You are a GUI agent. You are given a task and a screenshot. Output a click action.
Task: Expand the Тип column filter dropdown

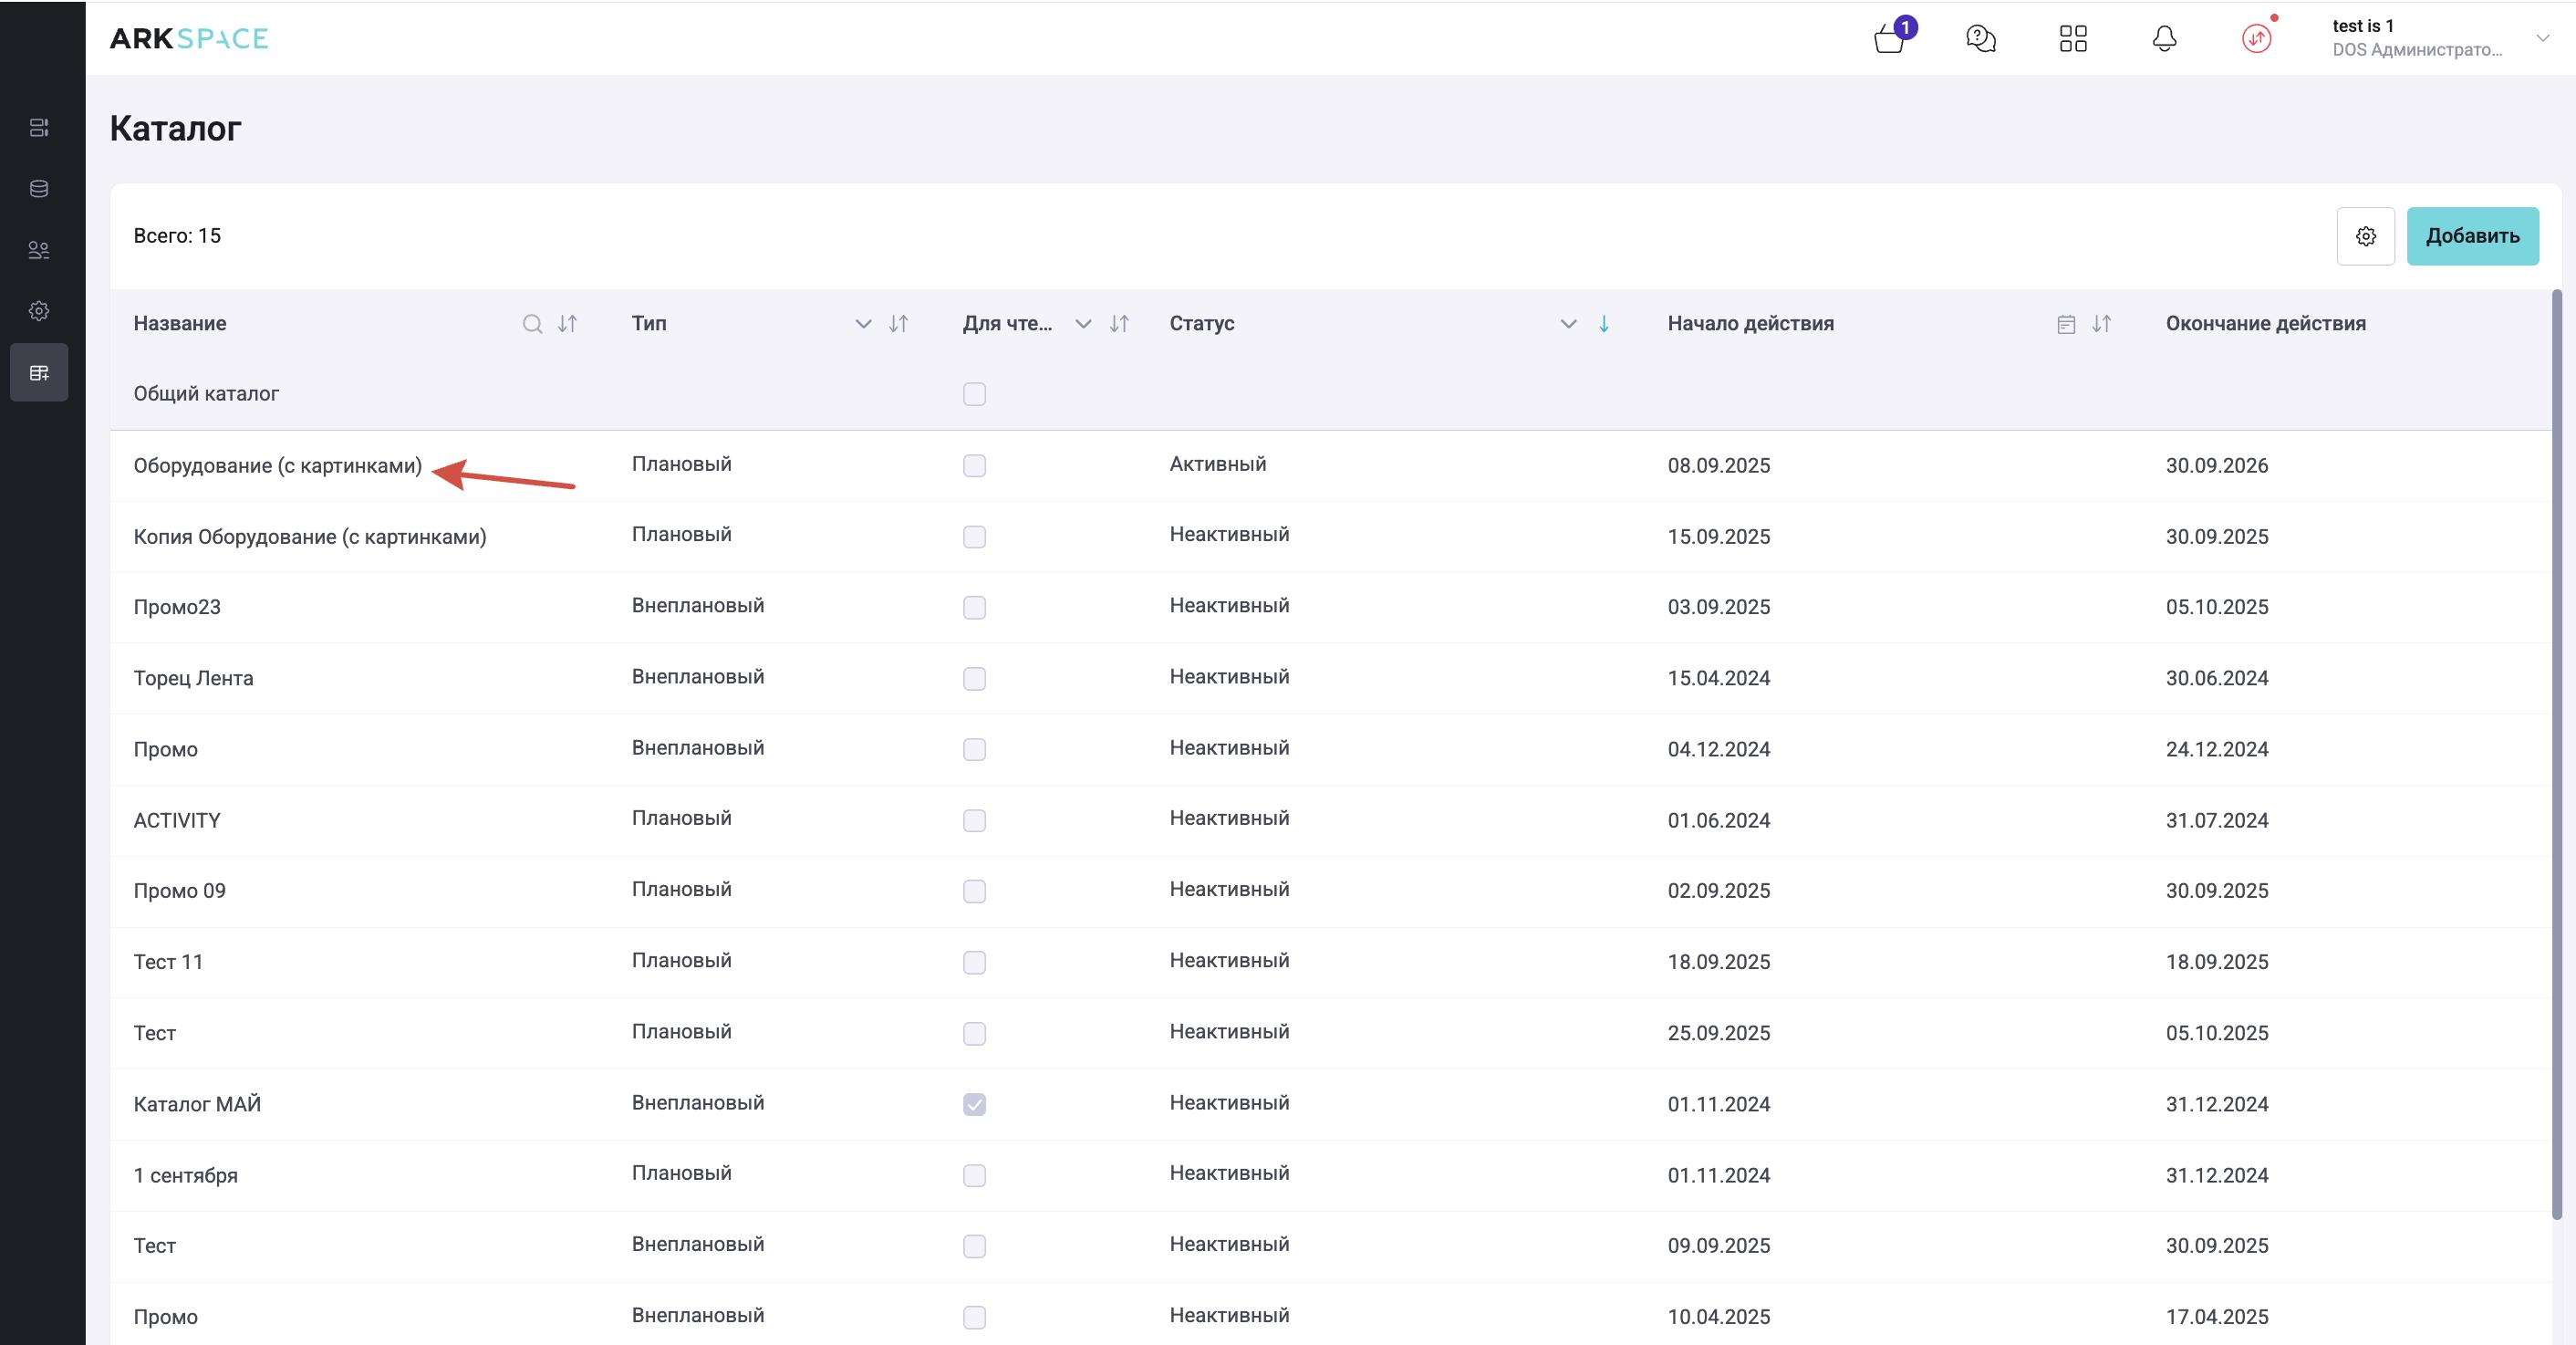click(863, 324)
